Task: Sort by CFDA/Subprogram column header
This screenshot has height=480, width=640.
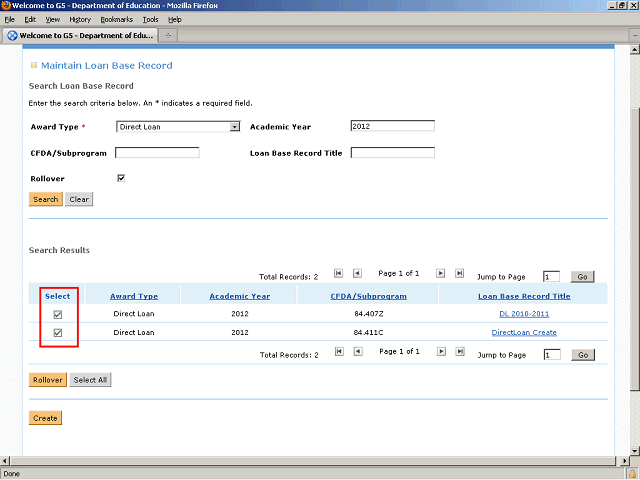Action: coord(369,296)
